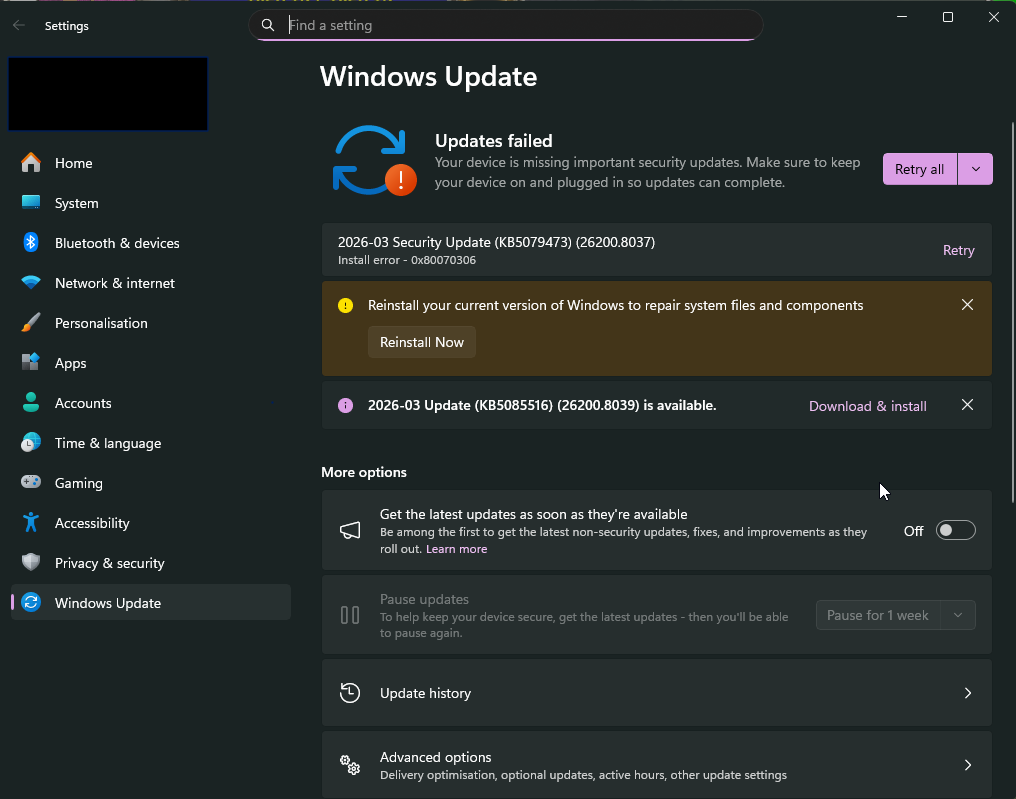This screenshot has width=1016, height=799.
Task: Click the yellow warning icon on reinstall banner
Action: 345,305
